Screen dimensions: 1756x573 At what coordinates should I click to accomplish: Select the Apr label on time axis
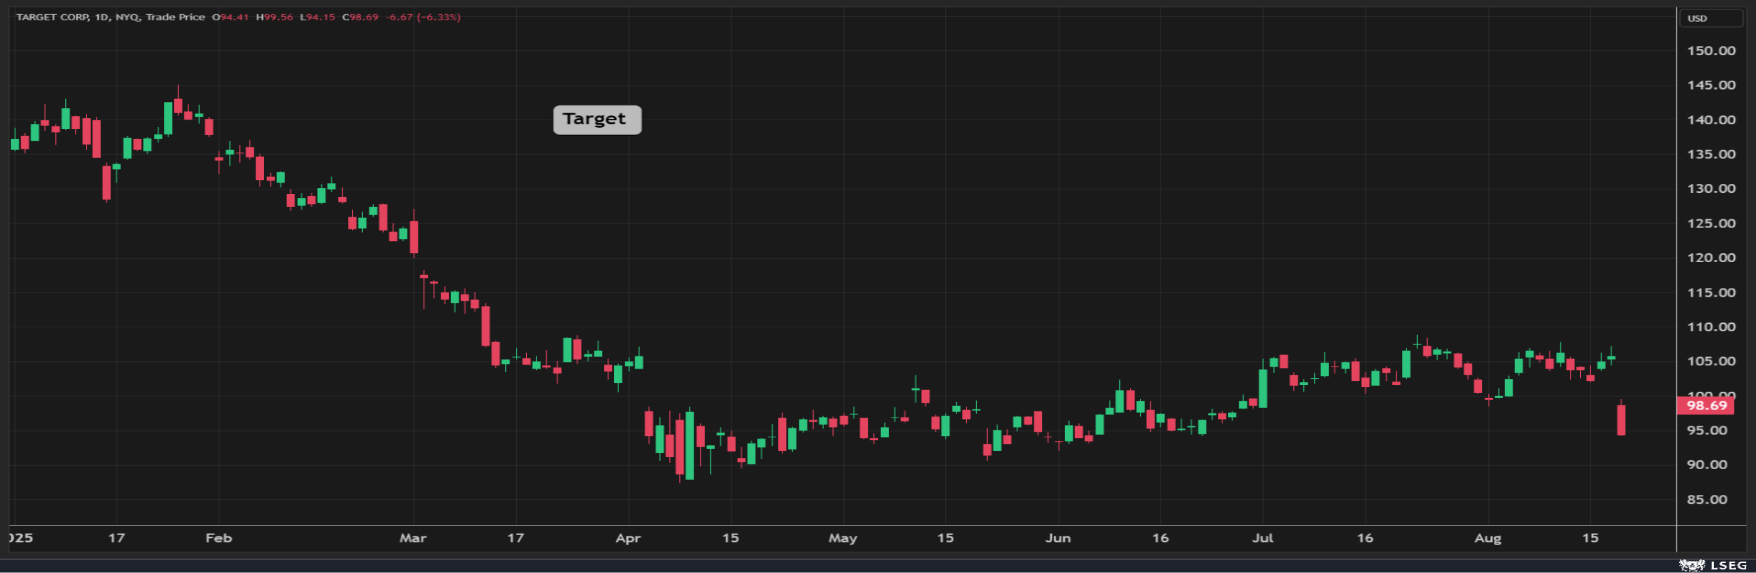click(627, 538)
